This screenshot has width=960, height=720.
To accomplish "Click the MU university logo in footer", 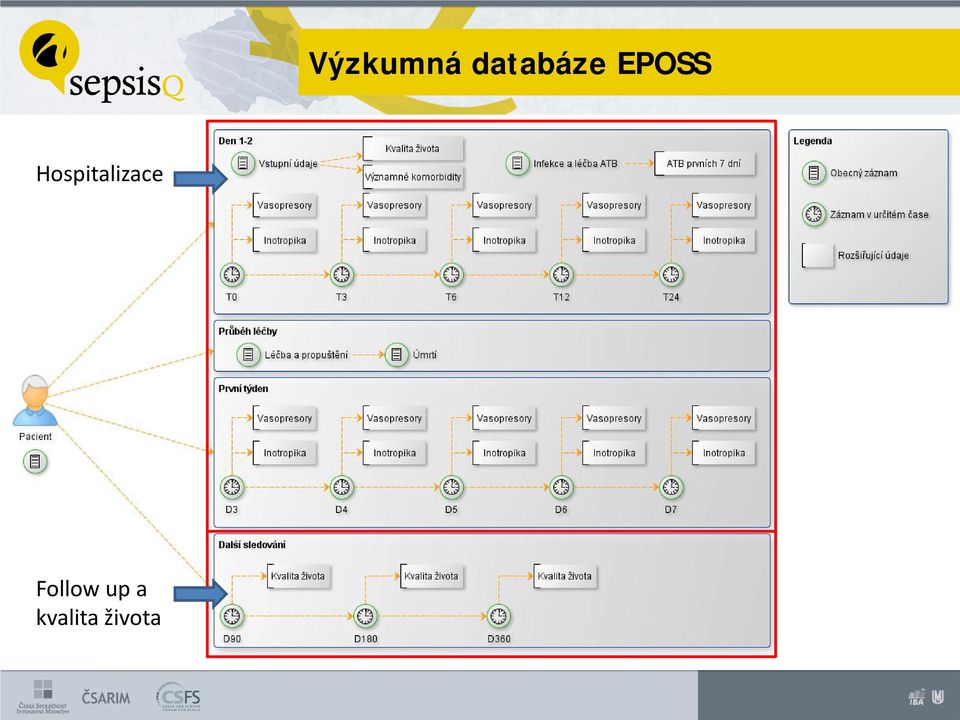I will tap(938, 697).
